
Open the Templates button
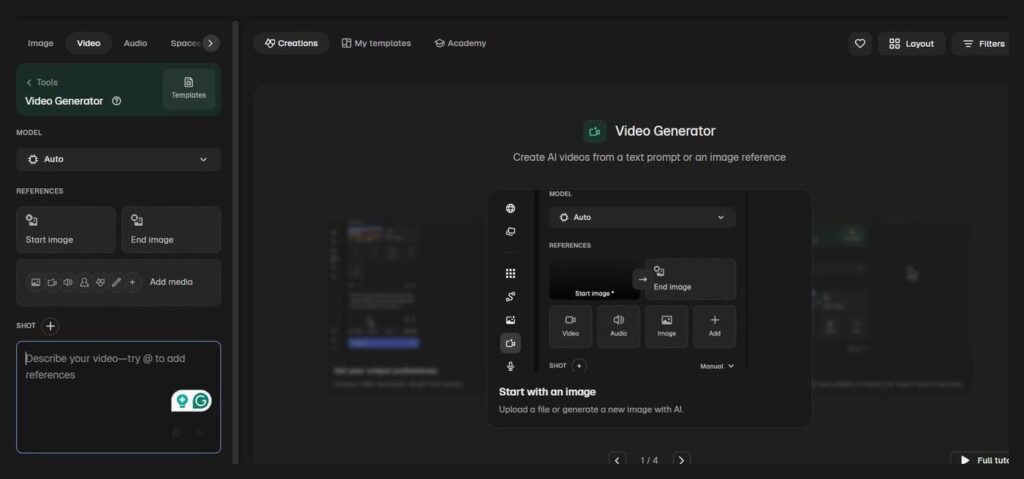click(x=189, y=89)
